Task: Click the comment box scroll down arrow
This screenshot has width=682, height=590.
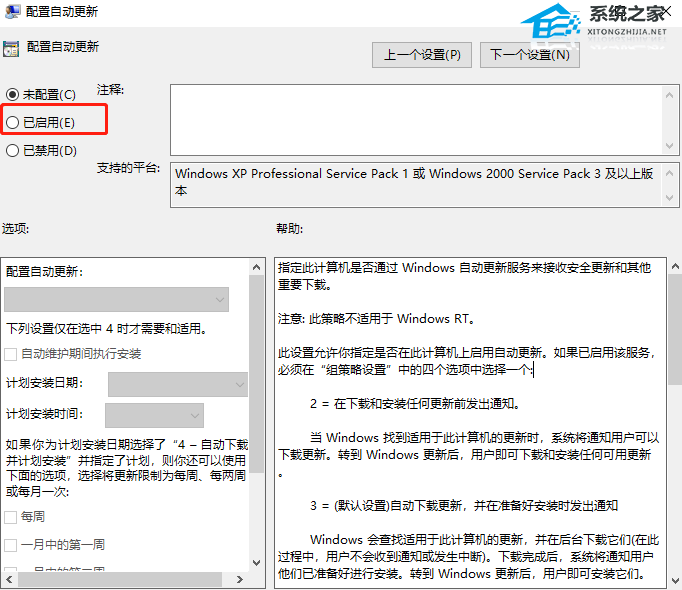Action: [669, 146]
